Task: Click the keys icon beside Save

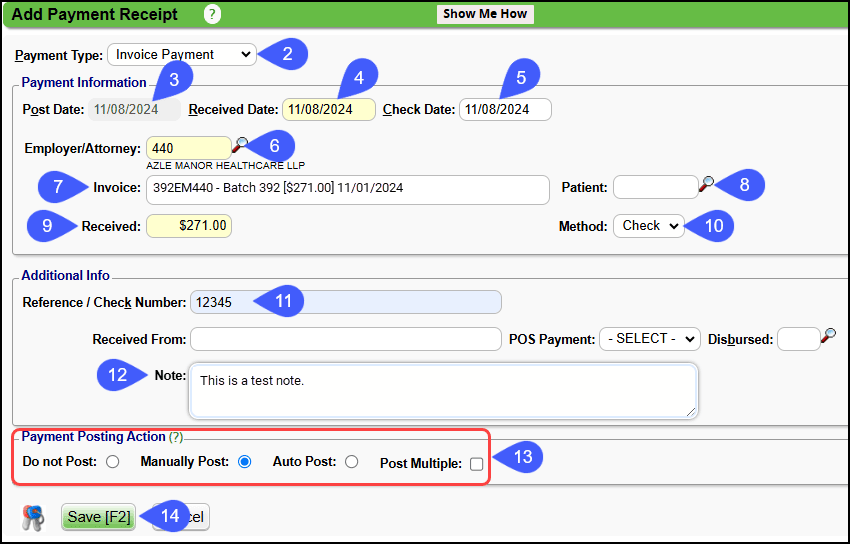Action: click(33, 517)
